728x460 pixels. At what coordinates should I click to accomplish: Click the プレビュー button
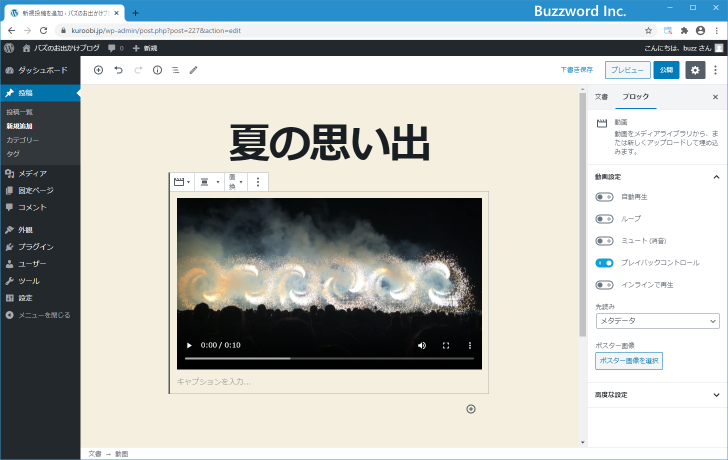pos(627,70)
